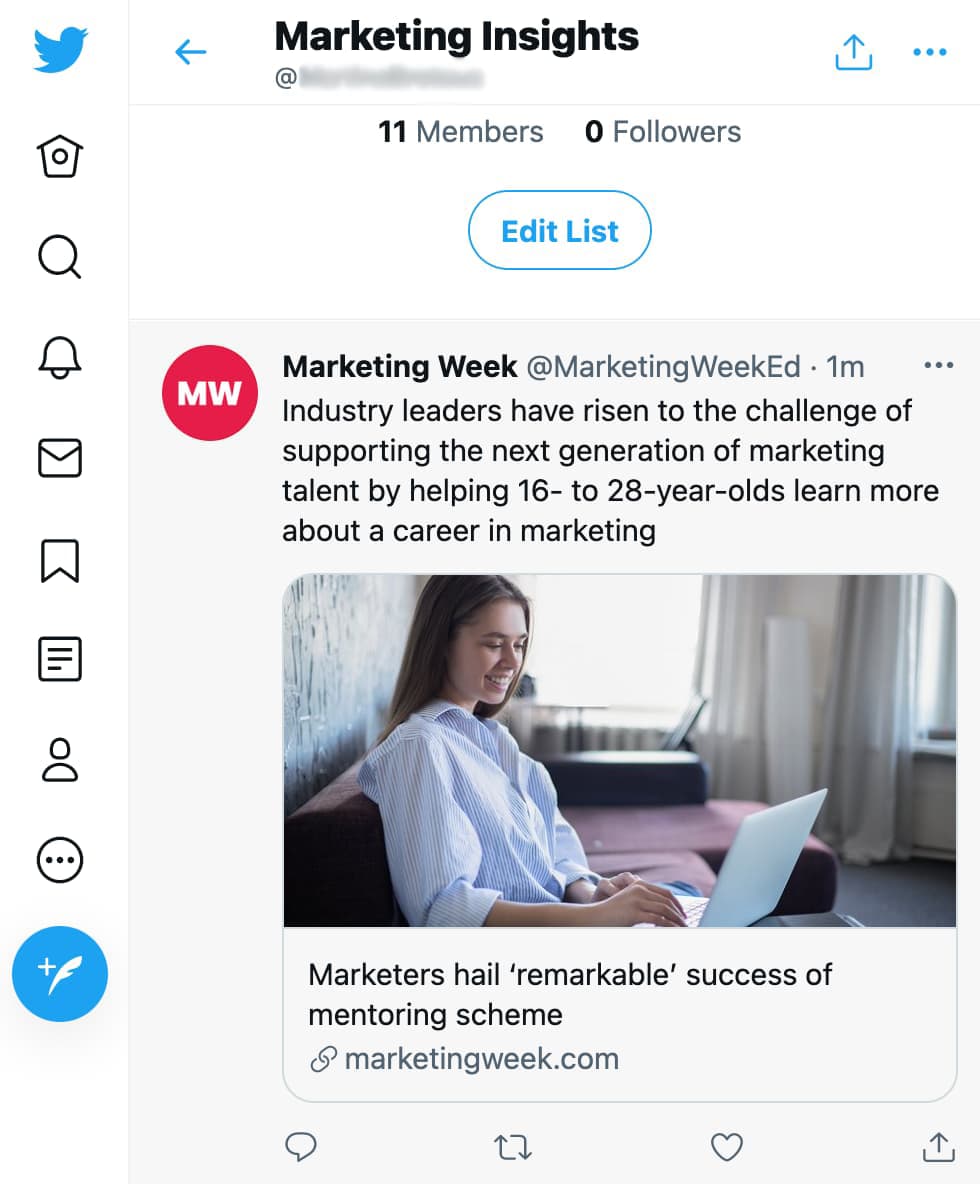Open the Explore search icon

click(x=60, y=257)
